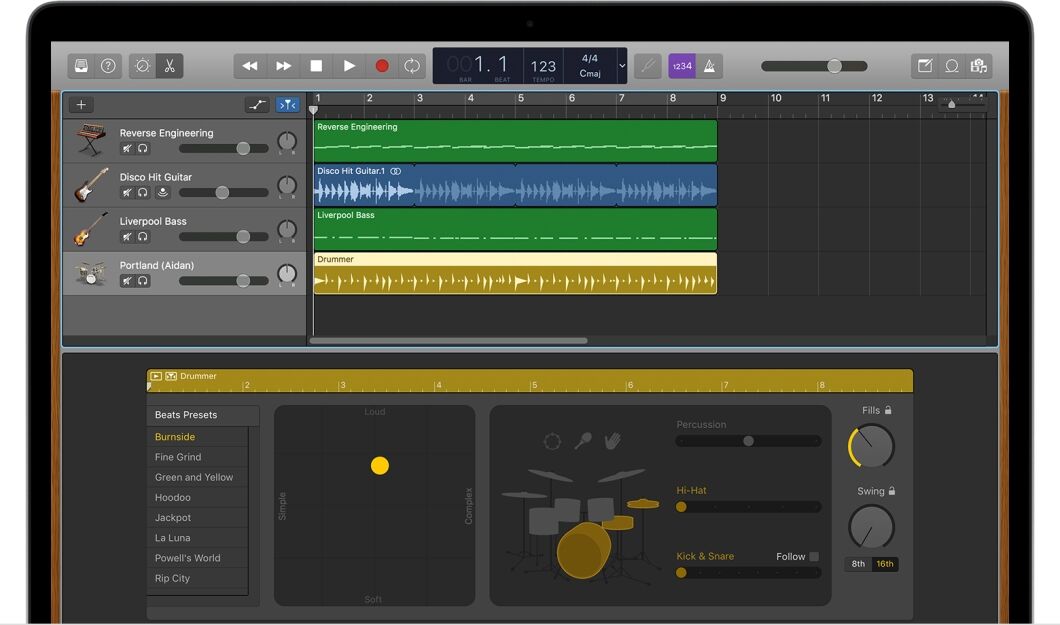Click the yellow puck on the Drummer XY pad

pyautogui.click(x=380, y=465)
